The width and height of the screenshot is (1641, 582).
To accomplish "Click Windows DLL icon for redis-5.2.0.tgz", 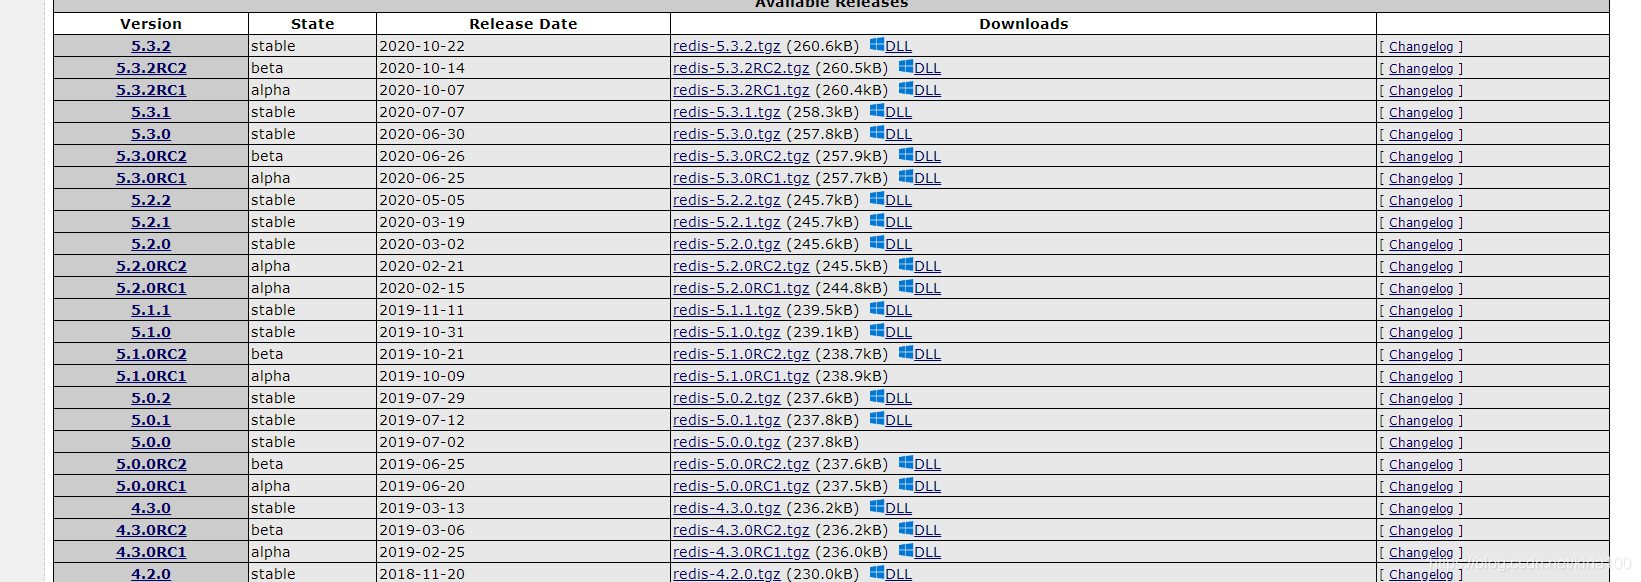I will [877, 243].
